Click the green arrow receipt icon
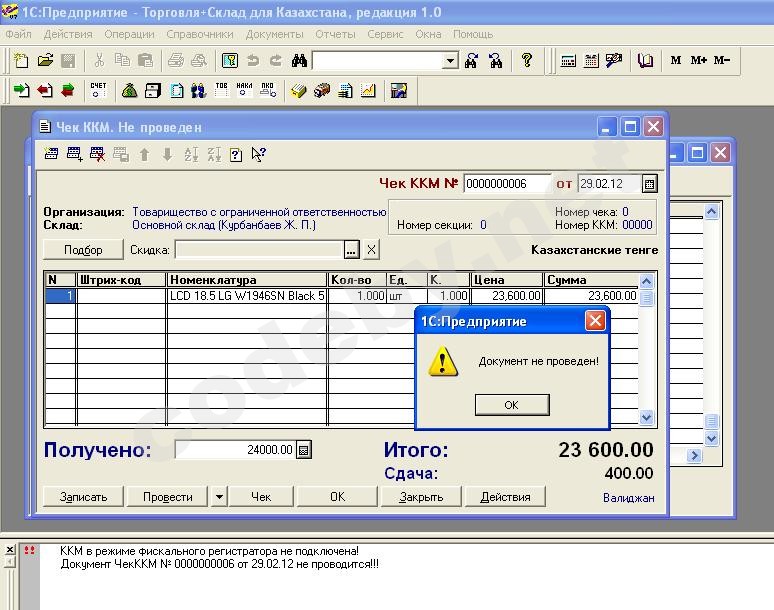 click(x=21, y=90)
